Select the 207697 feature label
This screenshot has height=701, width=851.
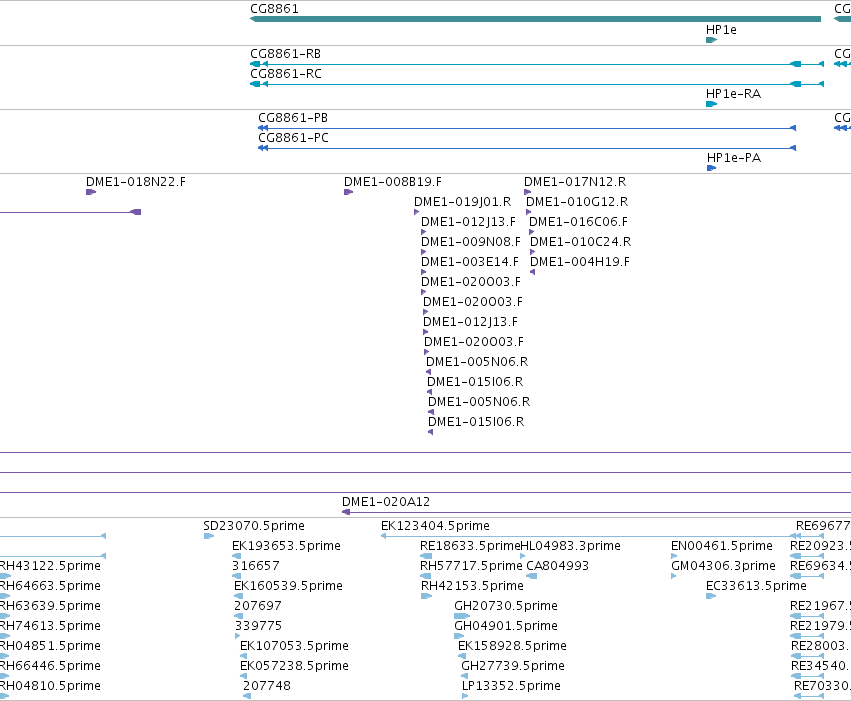click(258, 606)
